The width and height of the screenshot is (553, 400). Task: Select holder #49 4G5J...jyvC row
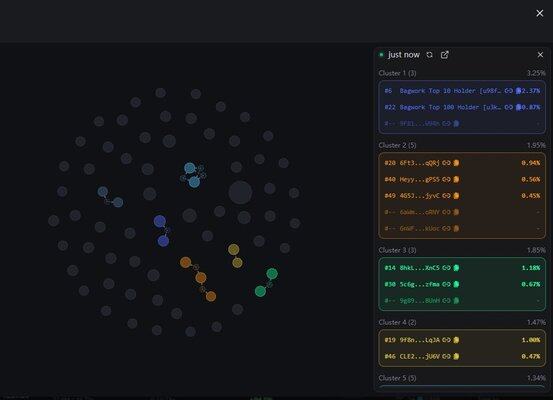pyautogui.click(x=462, y=196)
